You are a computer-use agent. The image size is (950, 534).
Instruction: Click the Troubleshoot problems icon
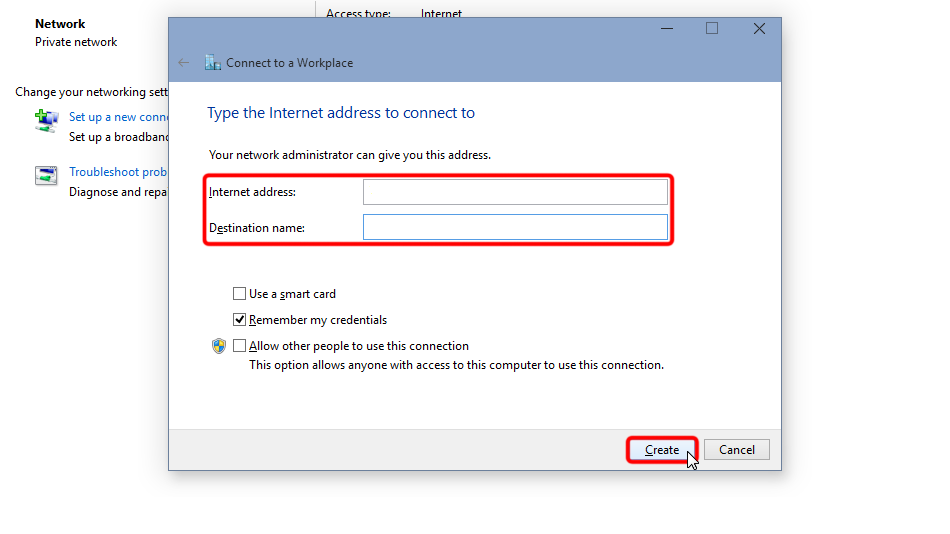coord(47,176)
